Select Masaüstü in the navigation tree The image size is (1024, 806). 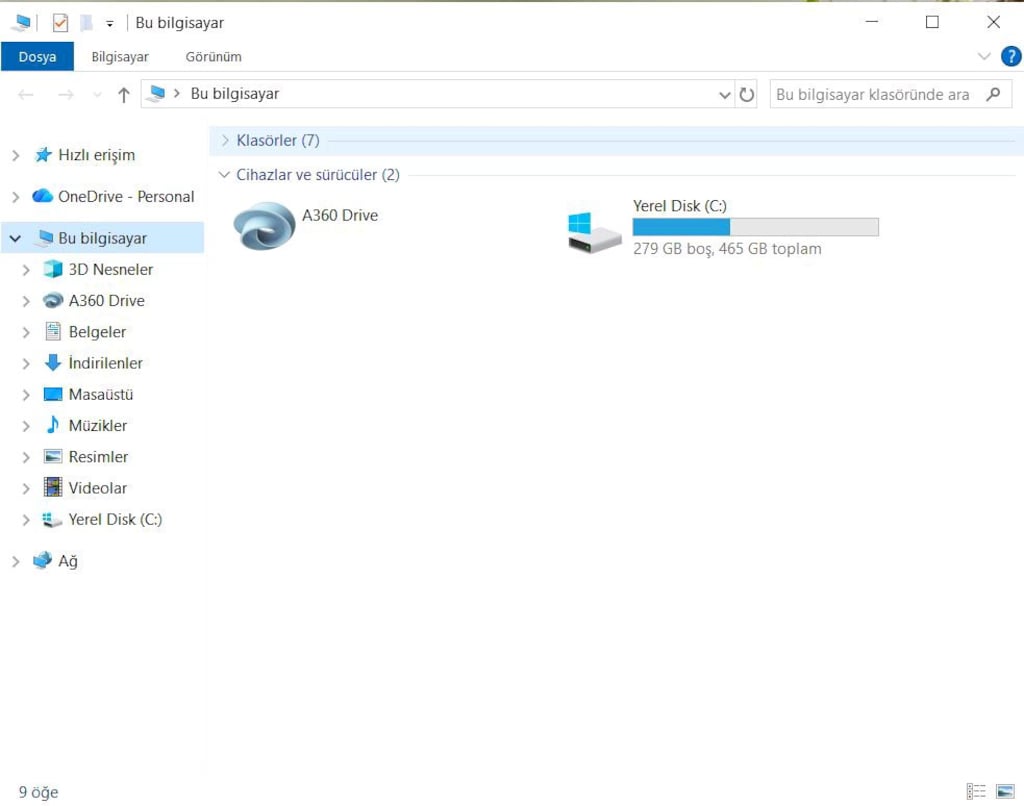(x=101, y=395)
